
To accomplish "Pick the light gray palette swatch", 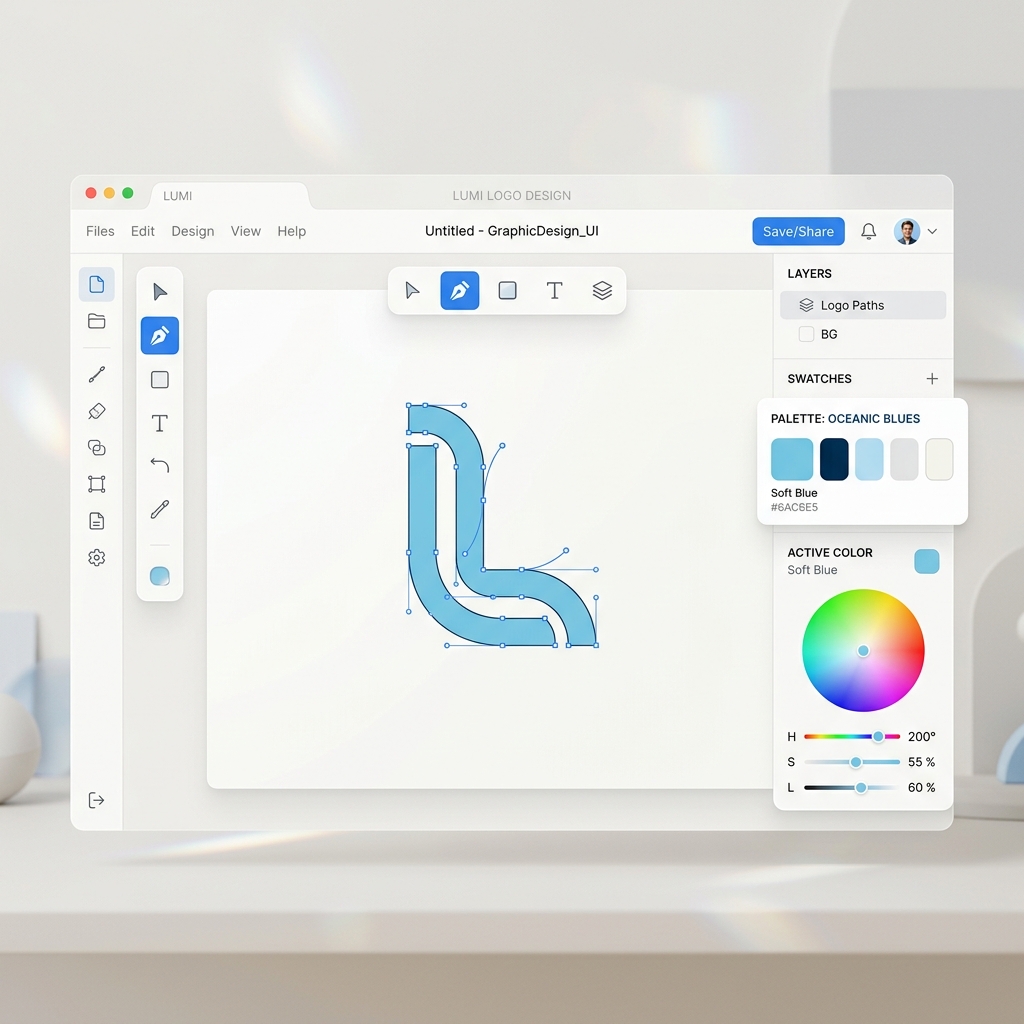I will coord(904,459).
